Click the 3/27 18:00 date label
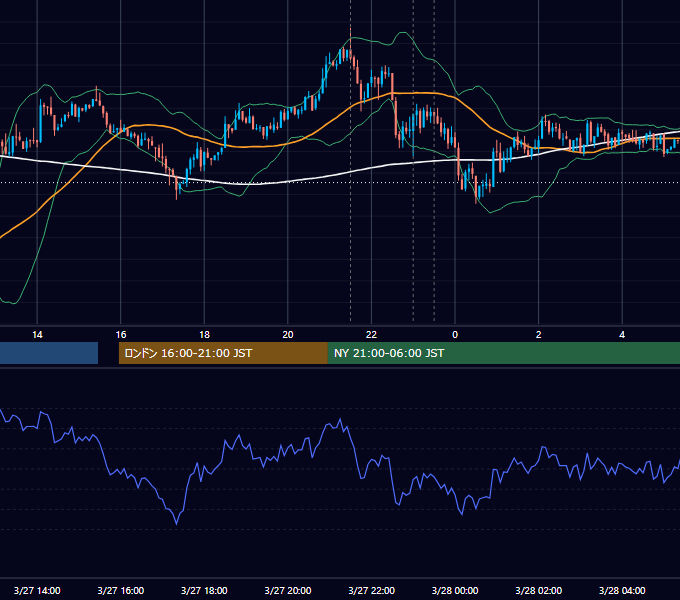The height and width of the screenshot is (600, 680). click(x=204, y=590)
